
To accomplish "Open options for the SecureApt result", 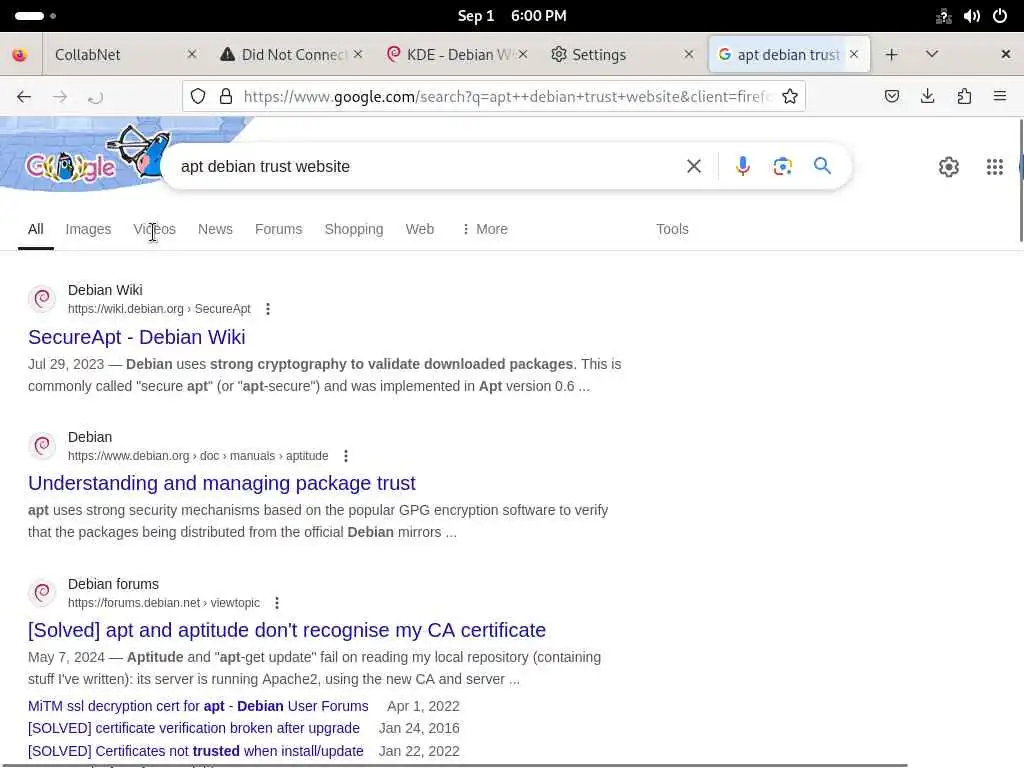I will coord(268,309).
